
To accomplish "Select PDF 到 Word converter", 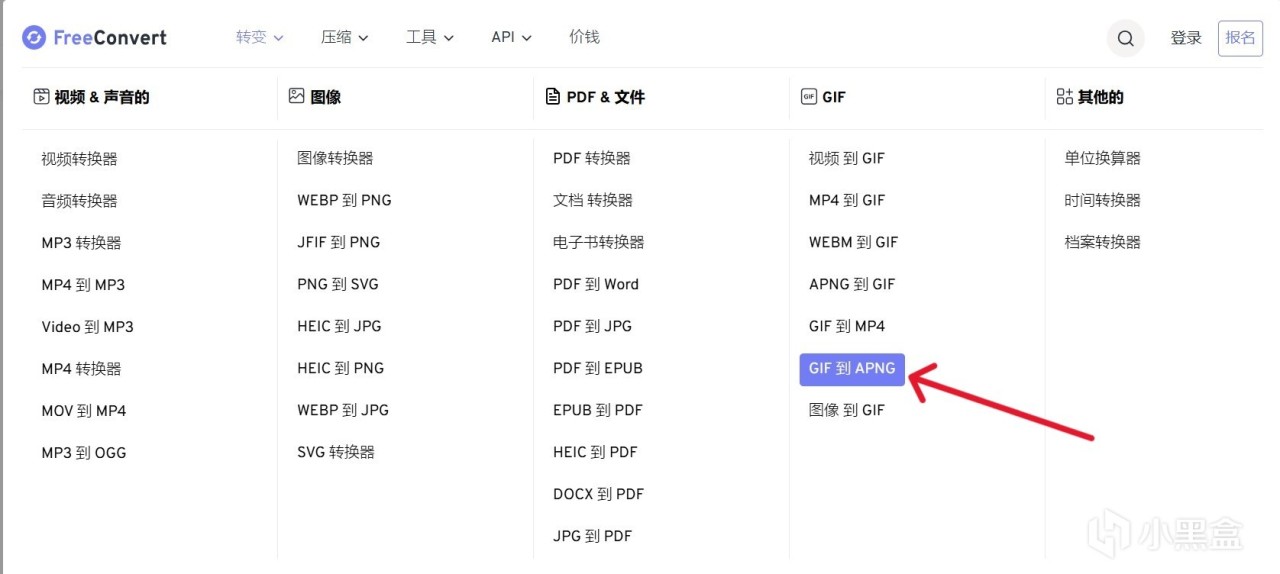I will [595, 284].
